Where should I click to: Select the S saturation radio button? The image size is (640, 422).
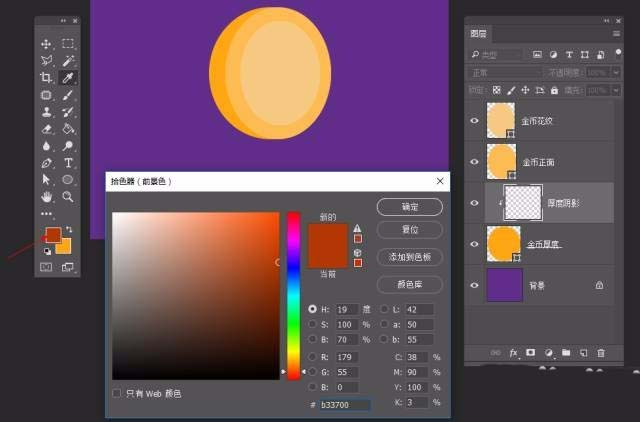313,324
